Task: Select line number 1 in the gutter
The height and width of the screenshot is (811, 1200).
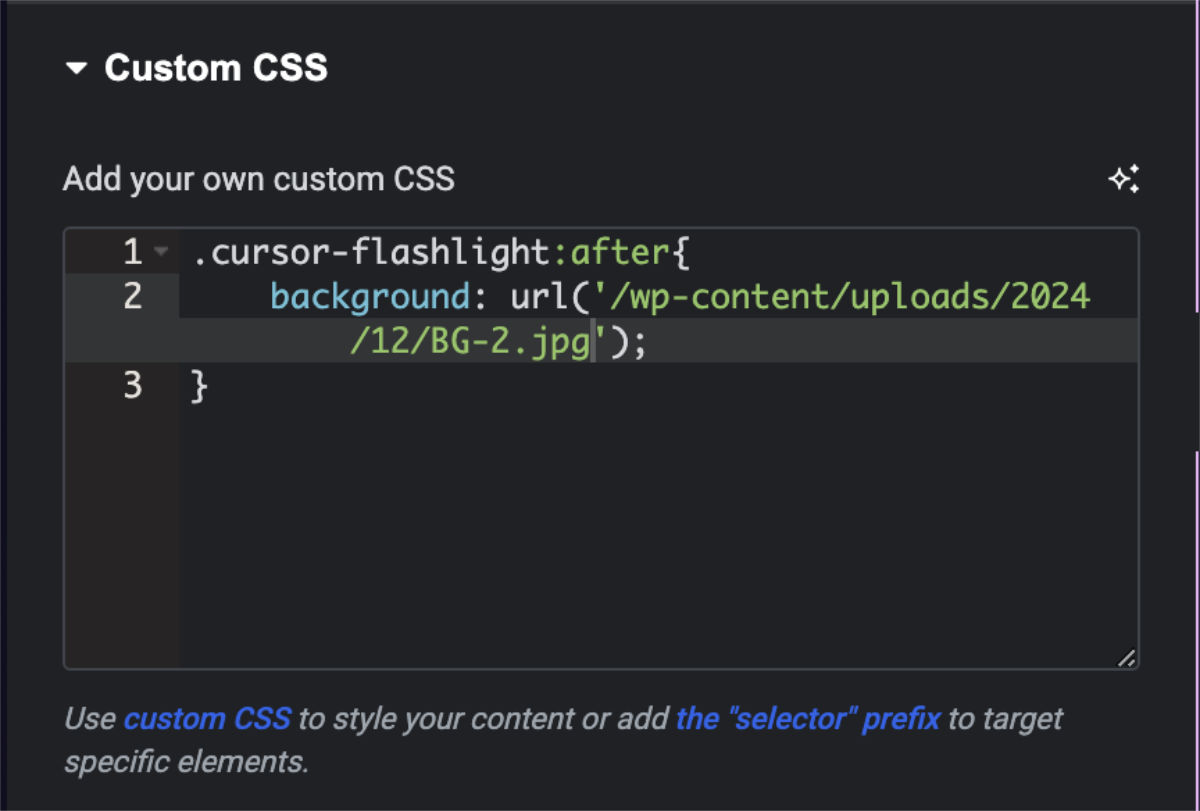Action: [132, 252]
